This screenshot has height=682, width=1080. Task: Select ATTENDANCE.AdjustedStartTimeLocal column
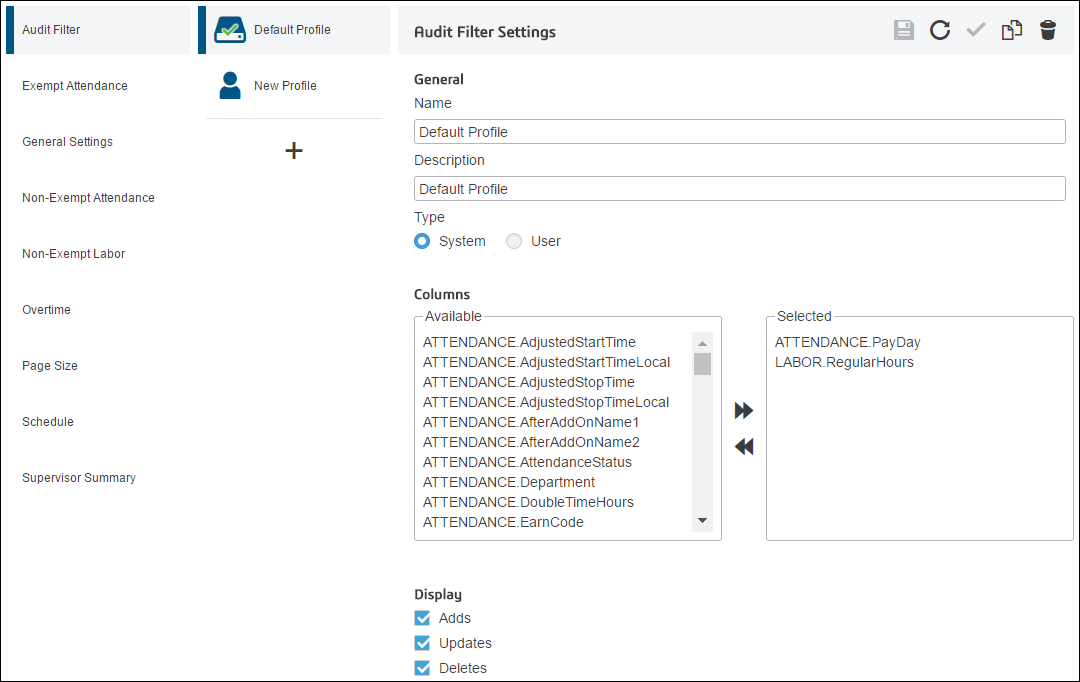click(546, 362)
